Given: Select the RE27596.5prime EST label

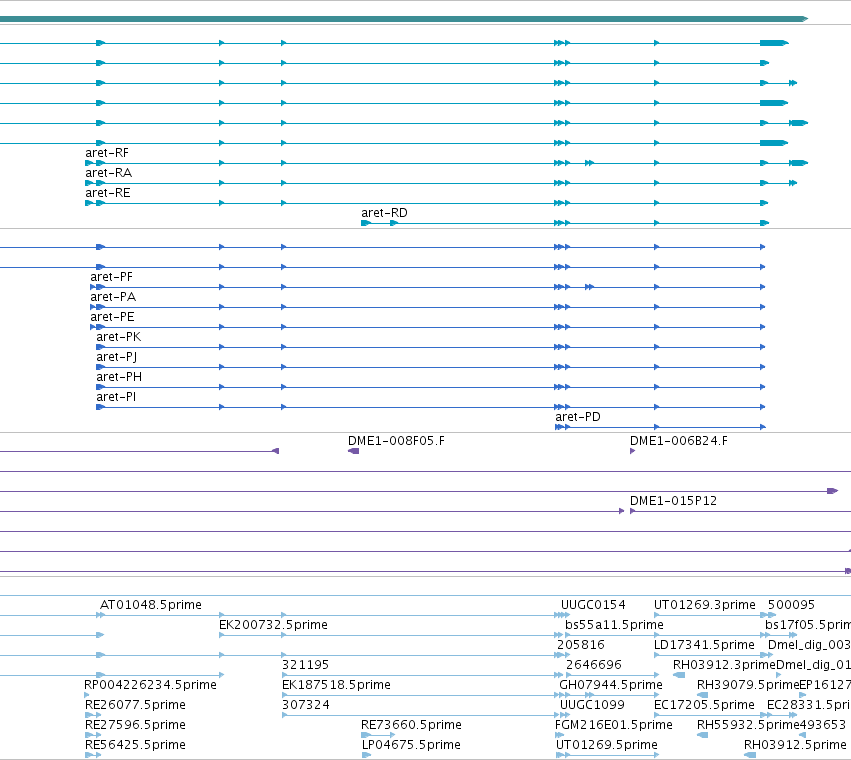Looking at the screenshot, I should tap(135, 725).
